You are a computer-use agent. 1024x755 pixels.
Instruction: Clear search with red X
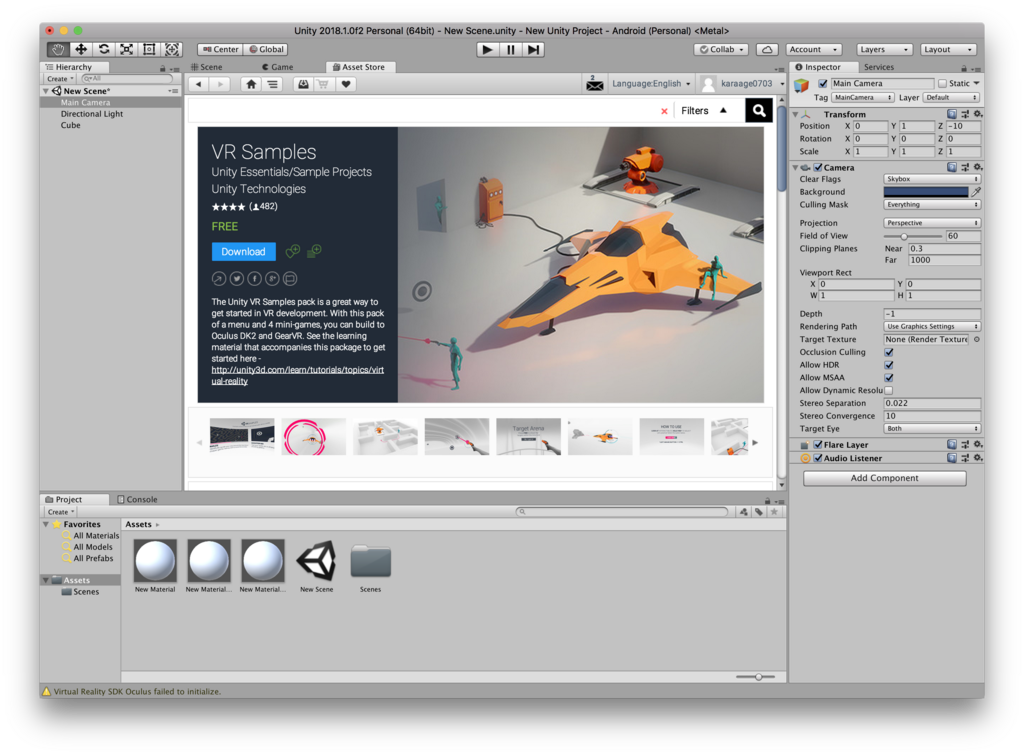(x=664, y=111)
